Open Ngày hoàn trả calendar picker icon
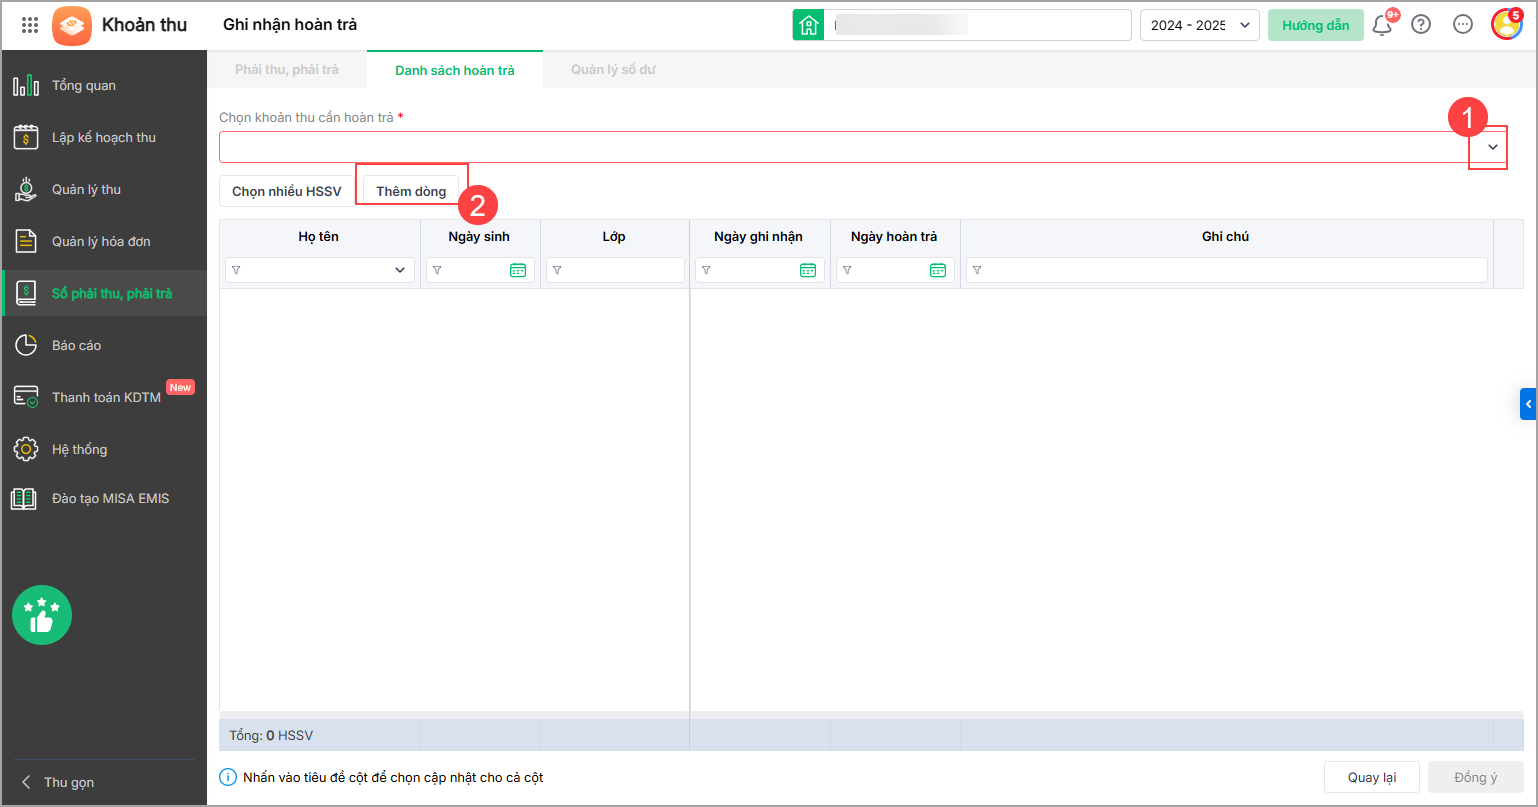 pyautogui.click(x=937, y=270)
